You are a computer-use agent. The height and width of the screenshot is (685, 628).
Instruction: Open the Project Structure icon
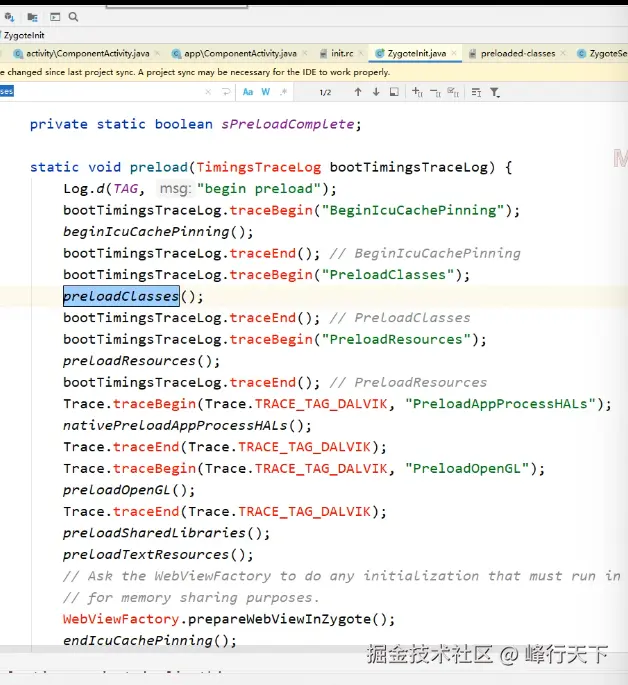32,17
